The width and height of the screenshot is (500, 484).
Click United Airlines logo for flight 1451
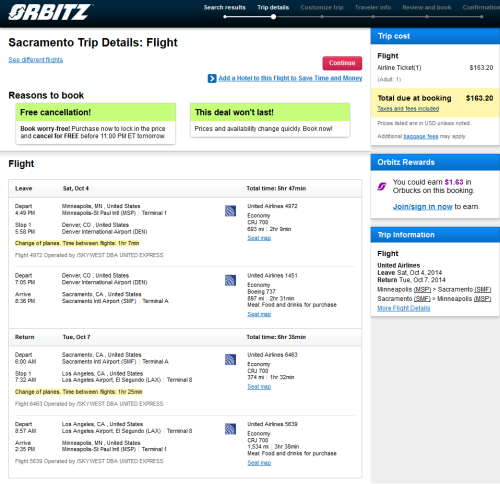point(230,280)
